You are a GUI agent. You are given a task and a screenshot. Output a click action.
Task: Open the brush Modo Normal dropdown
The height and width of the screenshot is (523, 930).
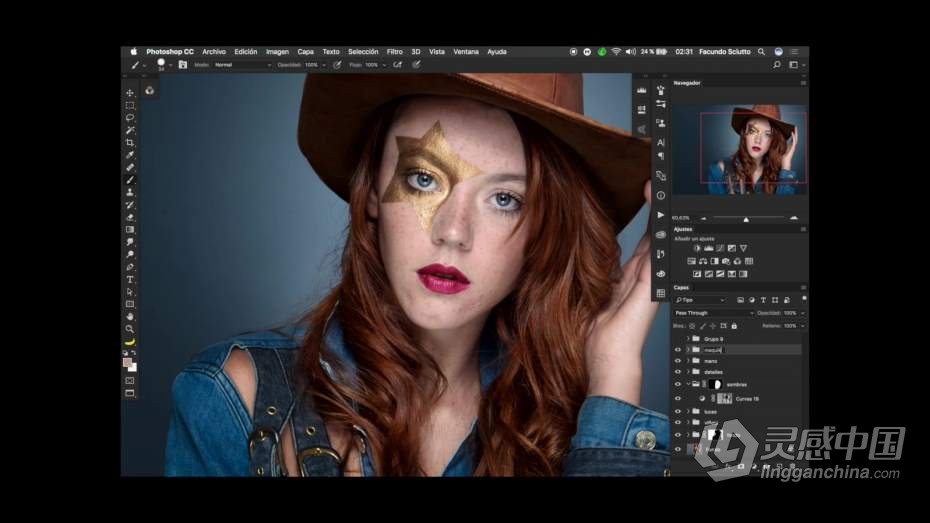click(x=242, y=65)
